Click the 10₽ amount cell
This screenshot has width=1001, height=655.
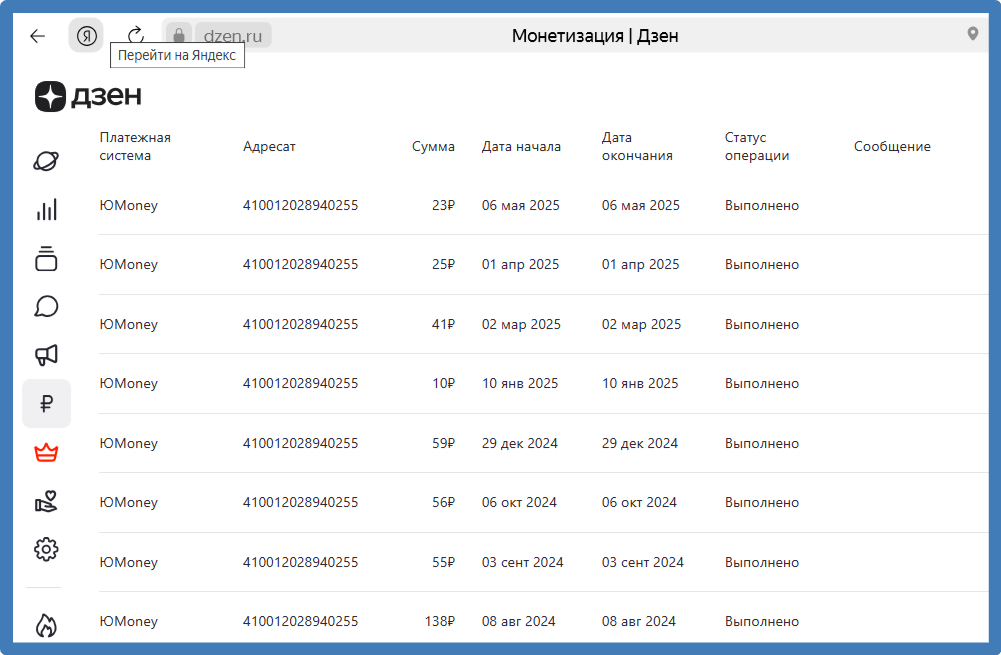click(x=443, y=383)
